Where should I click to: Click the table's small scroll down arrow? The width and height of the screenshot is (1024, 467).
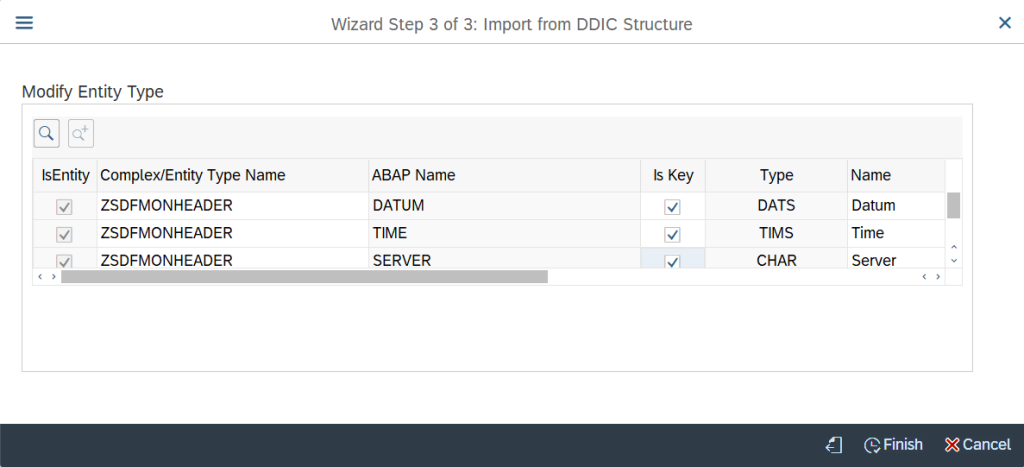point(954,260)
